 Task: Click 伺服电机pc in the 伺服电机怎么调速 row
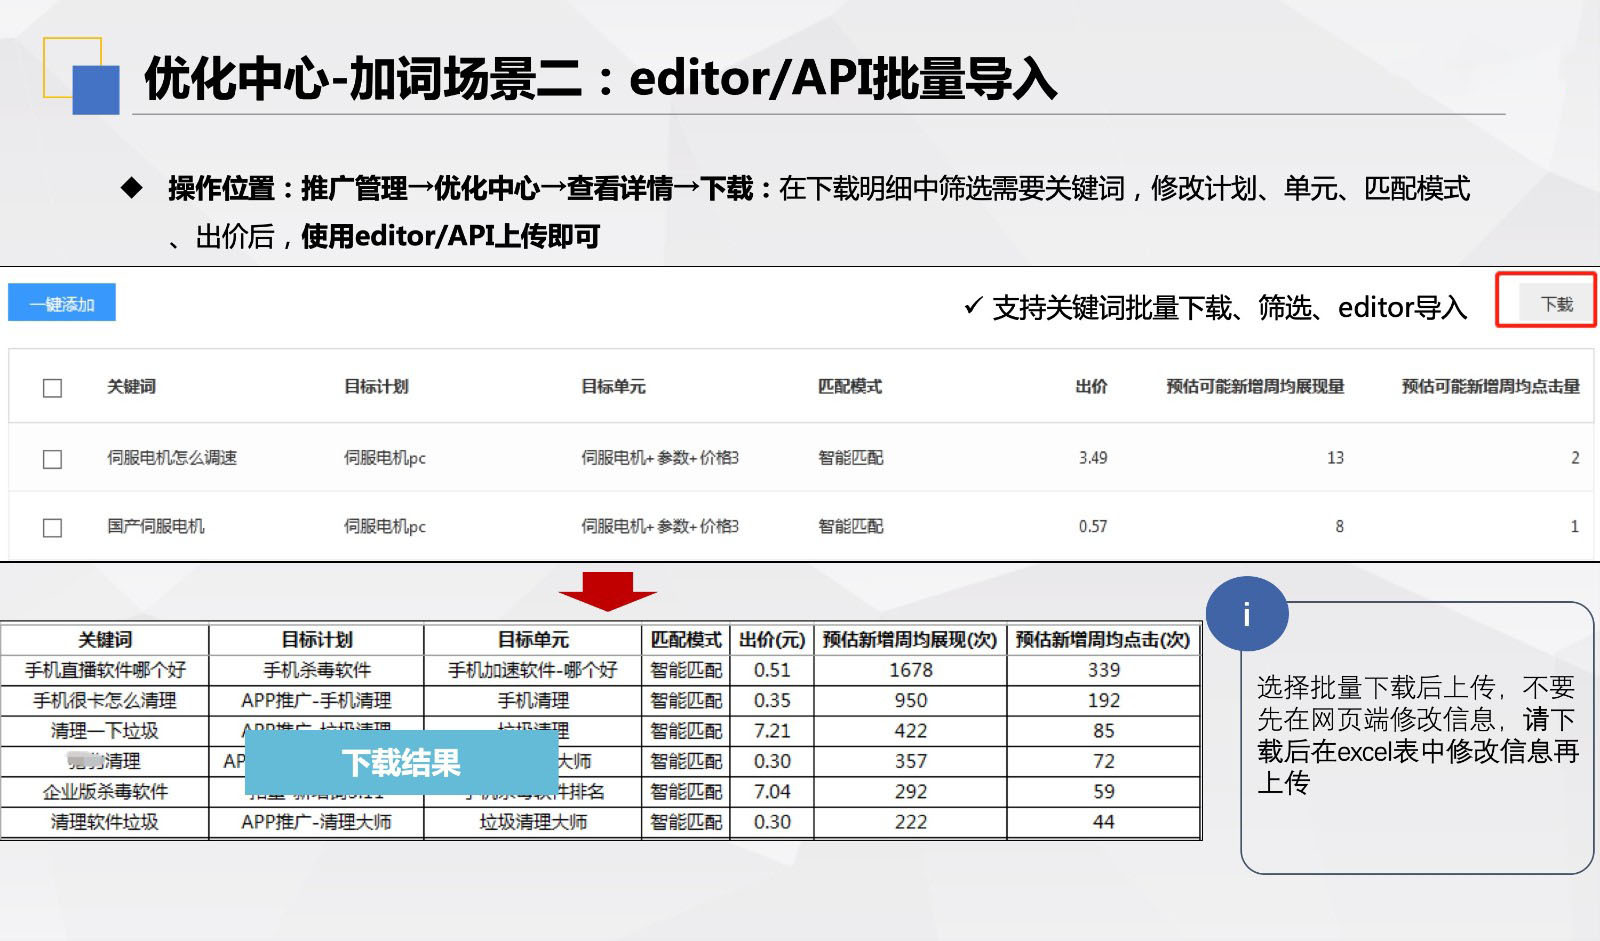coord(385,458)
